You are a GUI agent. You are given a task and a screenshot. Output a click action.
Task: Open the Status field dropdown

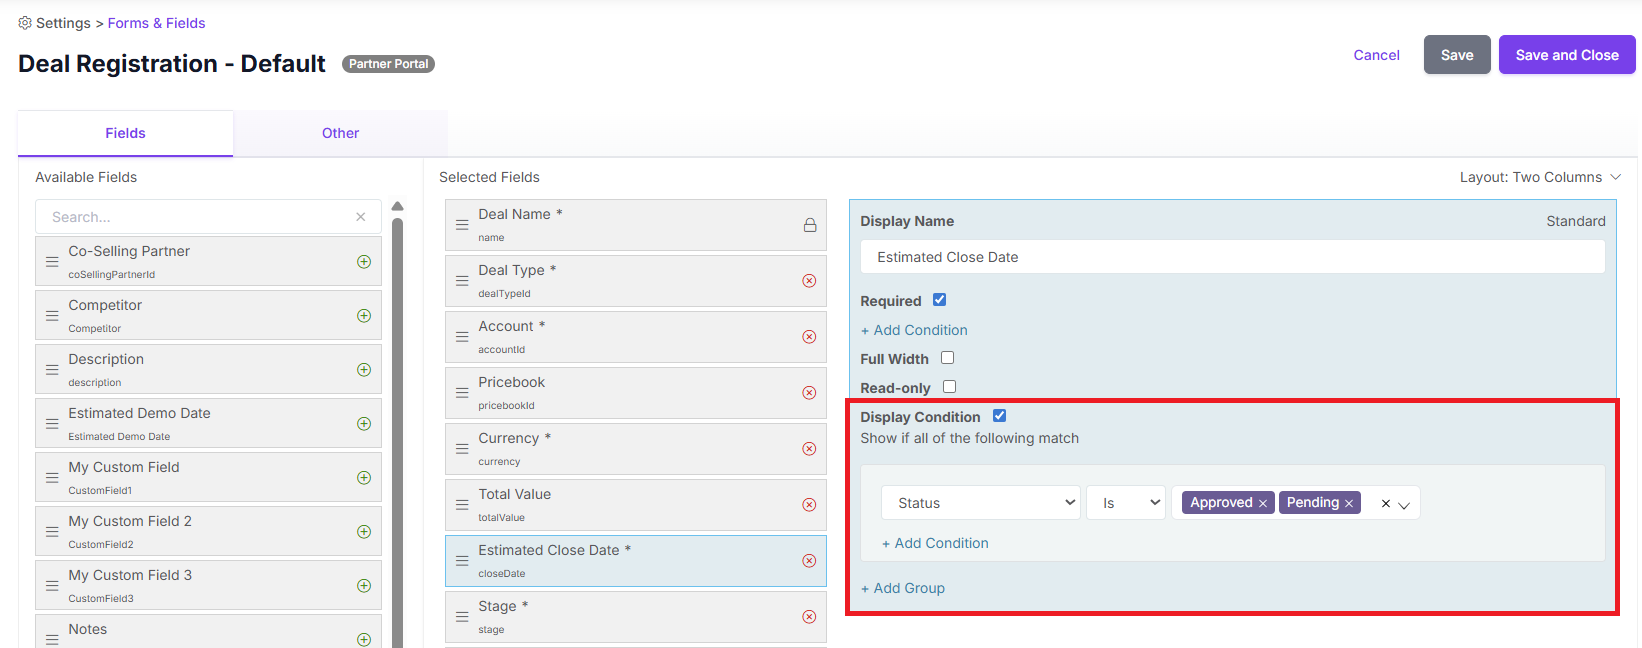coord(981,503)
